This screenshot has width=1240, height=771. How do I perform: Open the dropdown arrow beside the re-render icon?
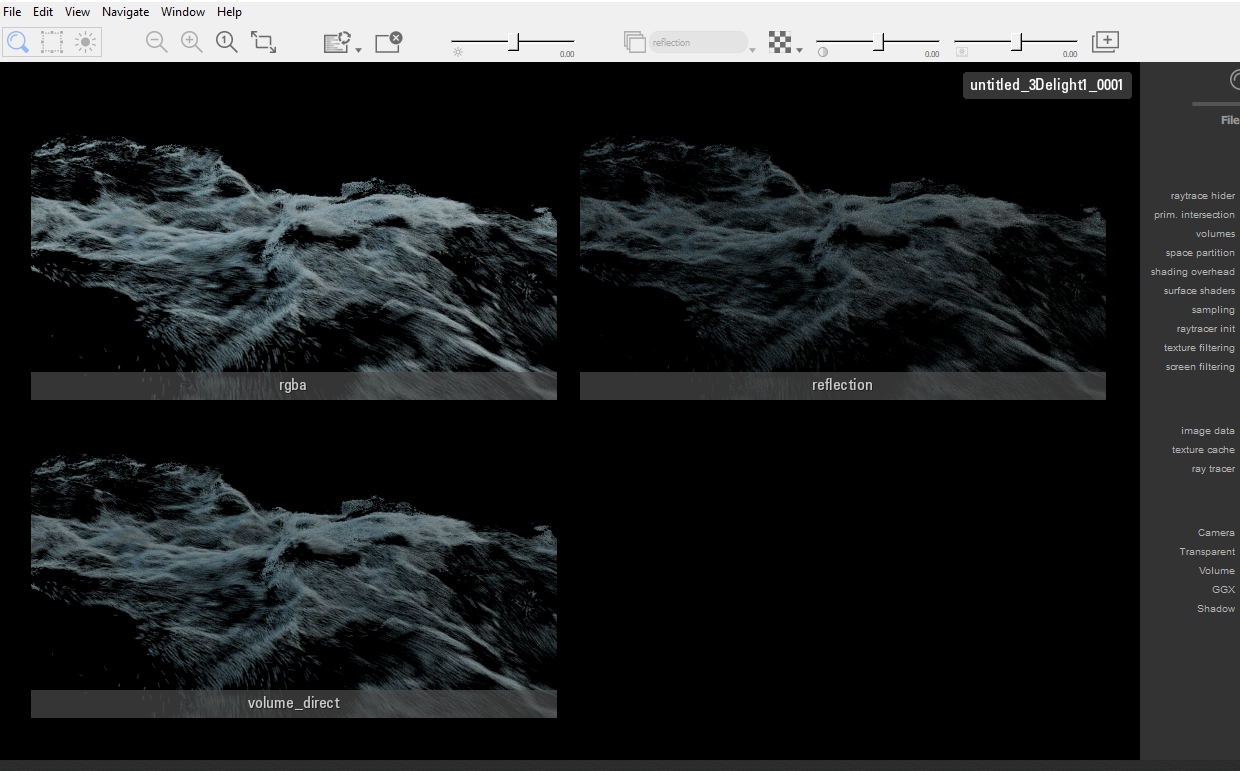(x=358, y=49)
